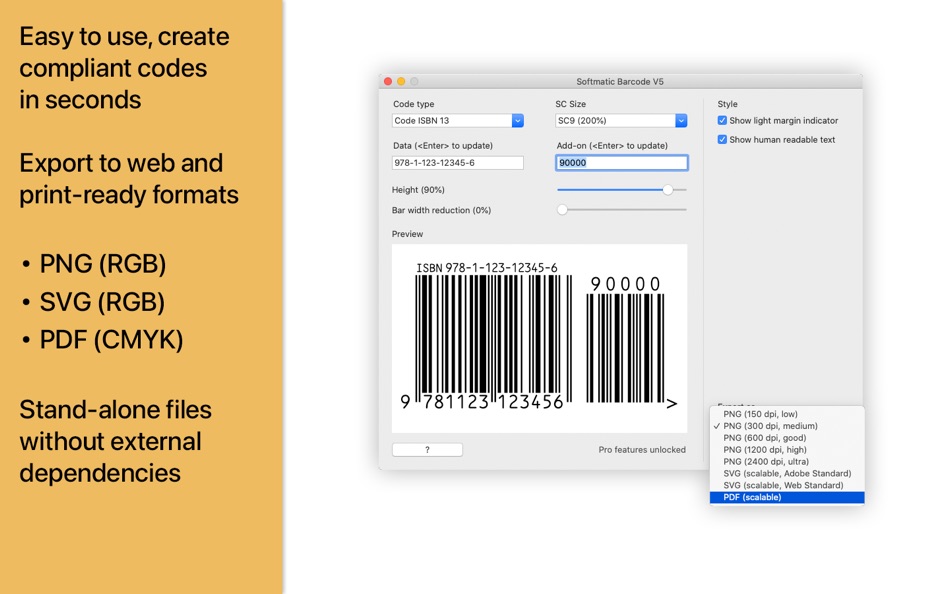Click the Softmatic Barcode V5 title bar text
This screenshot has height=594, width=950.
pyautogui.click(x=620, y=81)
